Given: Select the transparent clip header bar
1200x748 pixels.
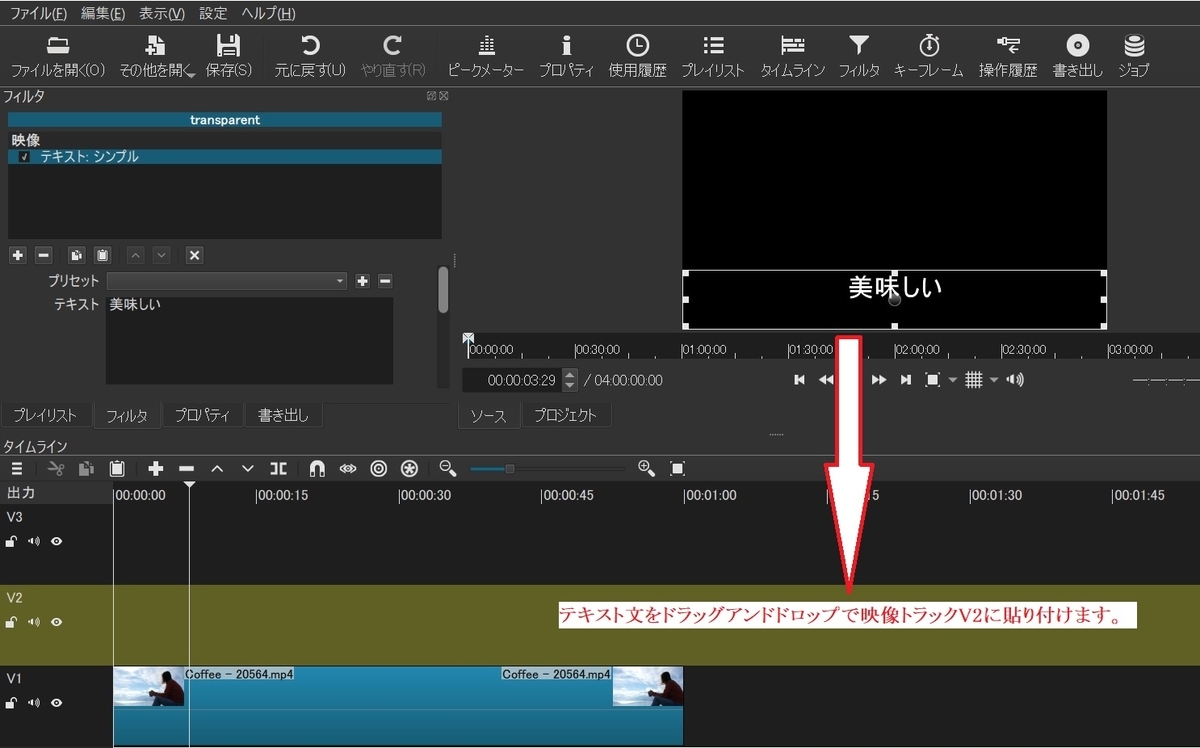Looking at the screenshot, I should [225, 120].
